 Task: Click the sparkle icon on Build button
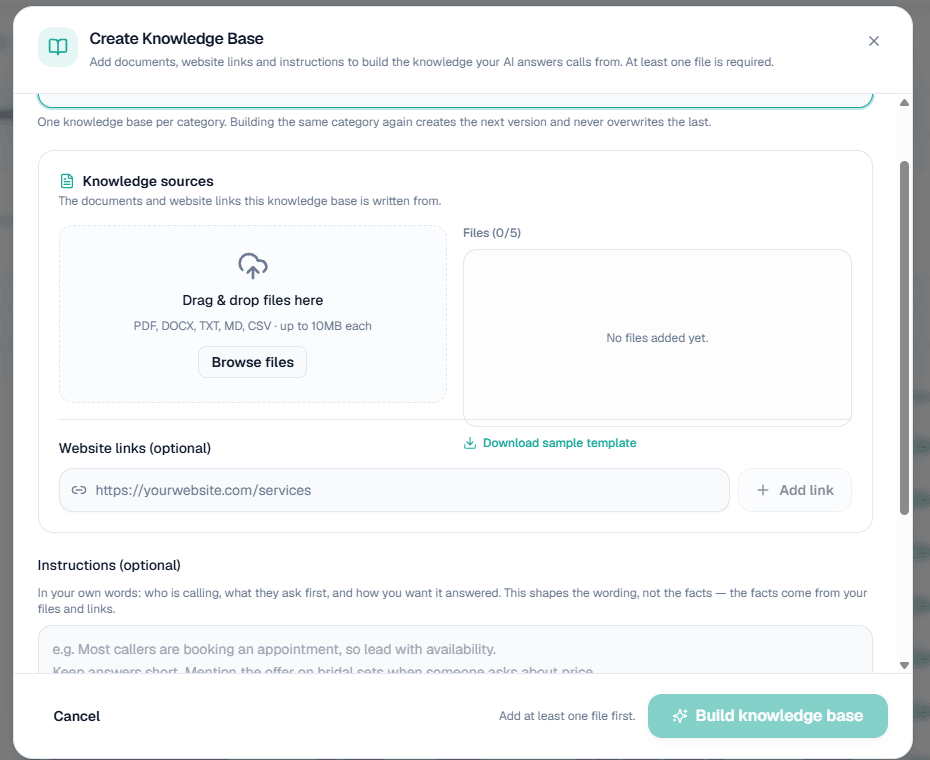pos(680,716)
